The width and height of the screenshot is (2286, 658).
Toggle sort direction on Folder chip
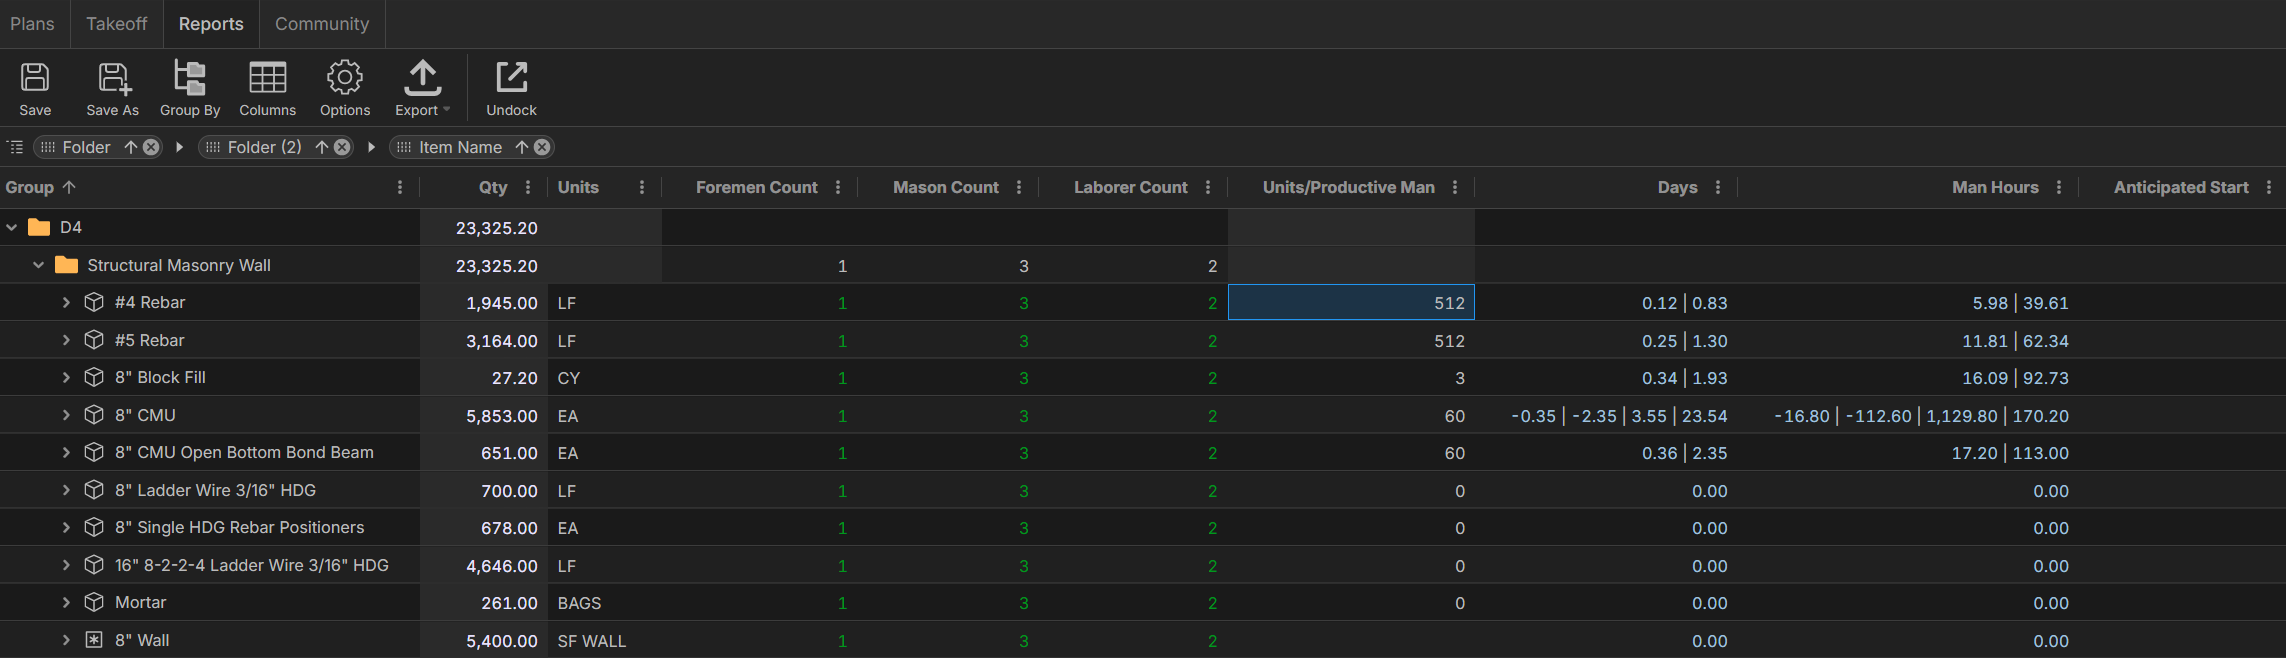[x=130, y=147]
